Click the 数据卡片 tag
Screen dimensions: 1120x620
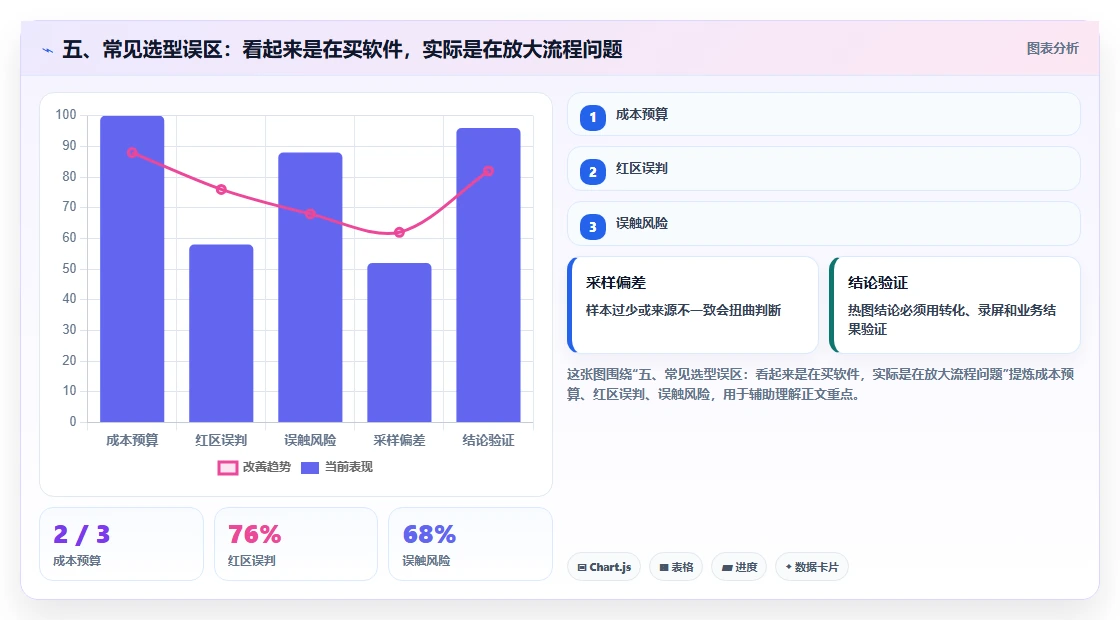coord(811,567)
